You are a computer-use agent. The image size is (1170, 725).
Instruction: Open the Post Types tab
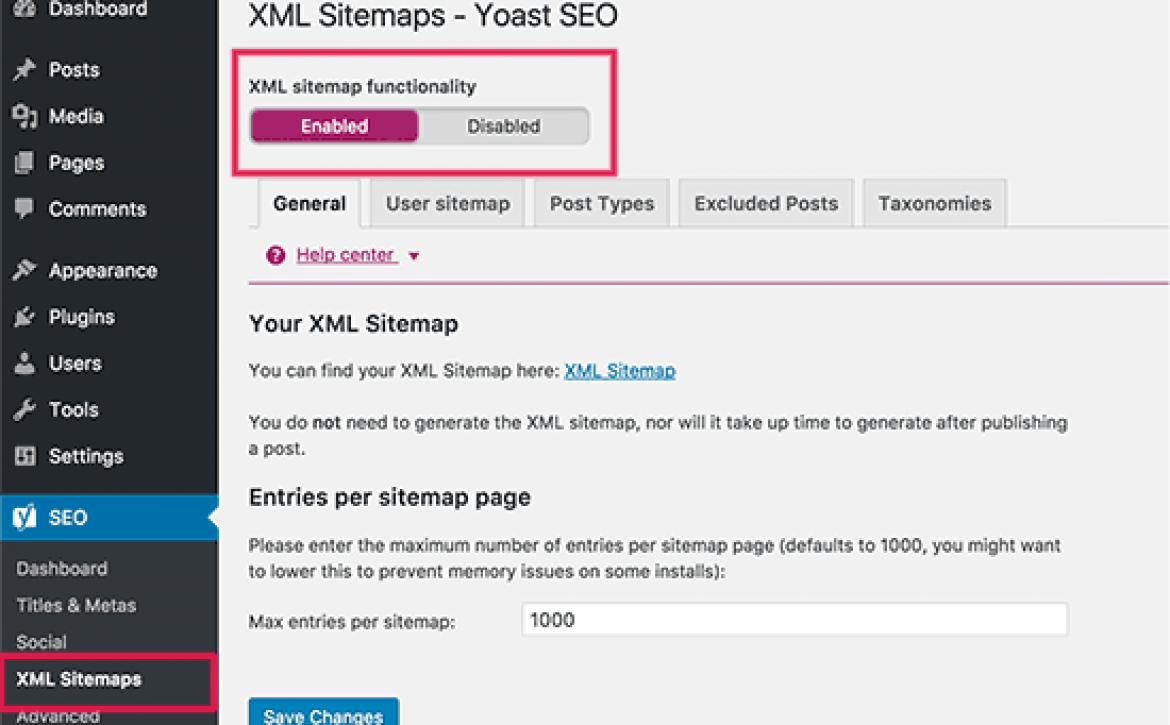pyautogui.click(x=601, y=204)
